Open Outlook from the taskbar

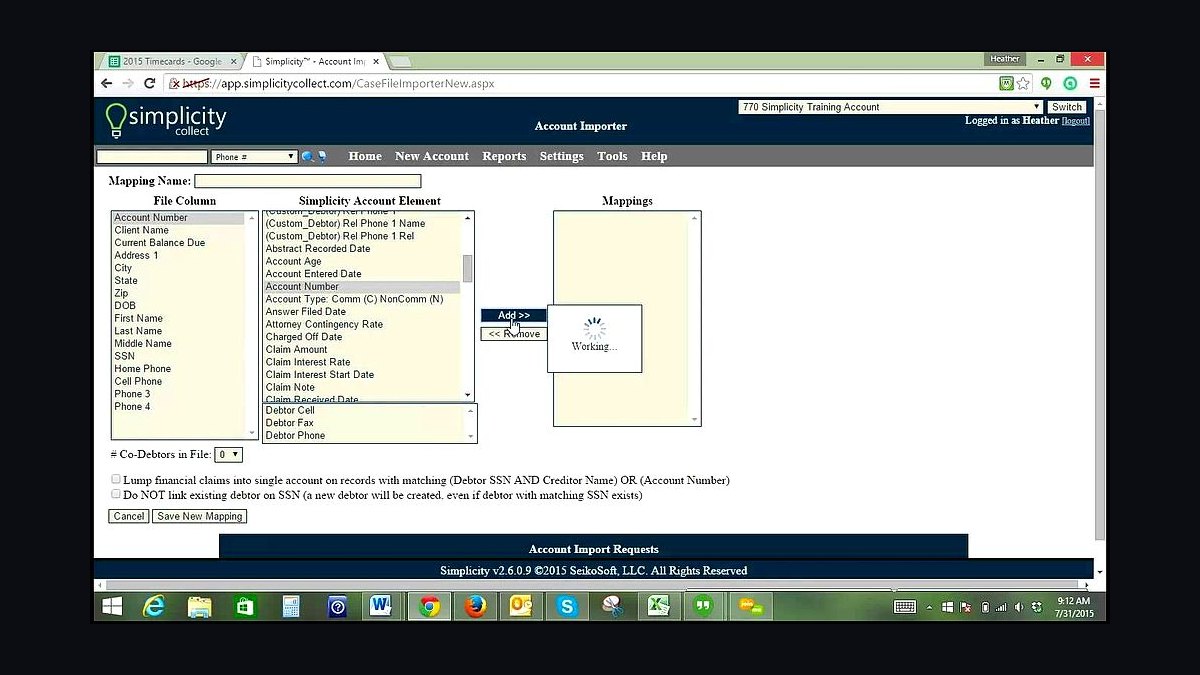[522, 606]
